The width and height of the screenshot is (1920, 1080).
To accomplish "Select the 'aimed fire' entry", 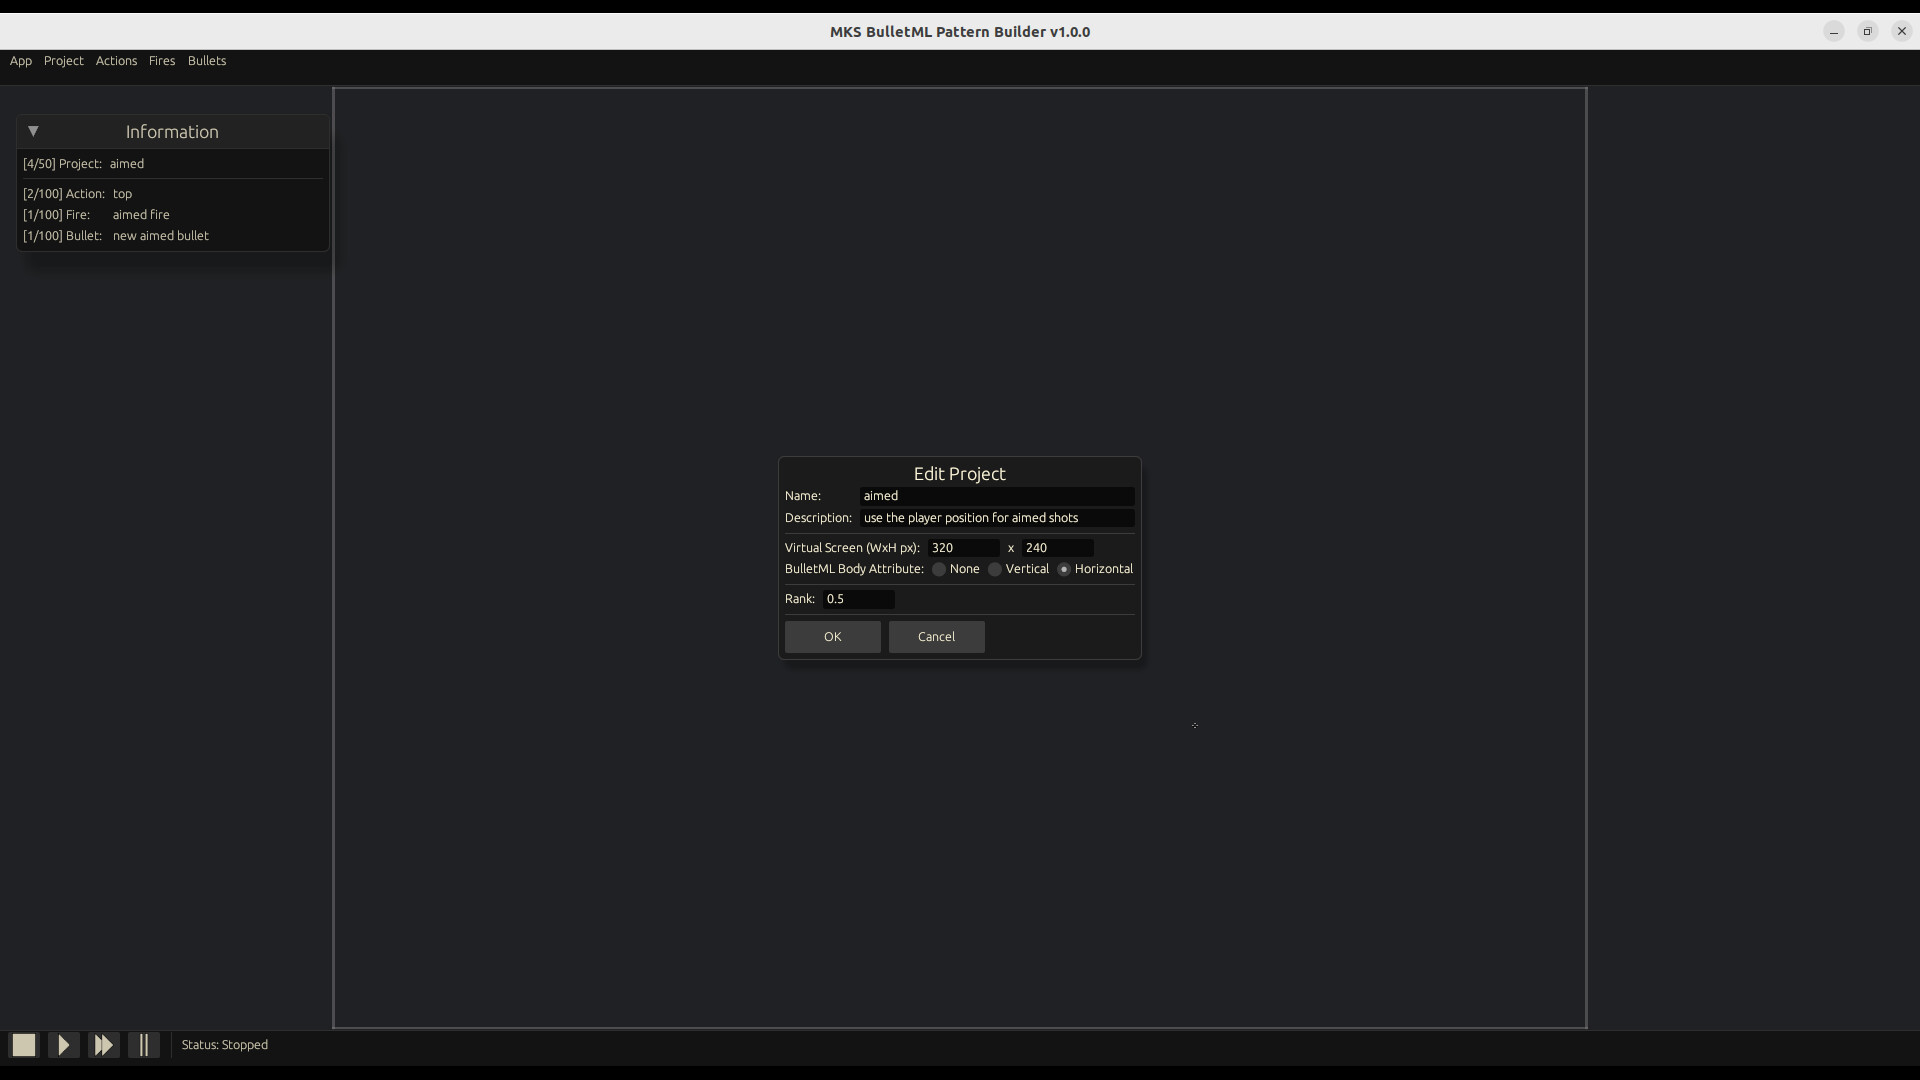I will click(x=140, y=214).
